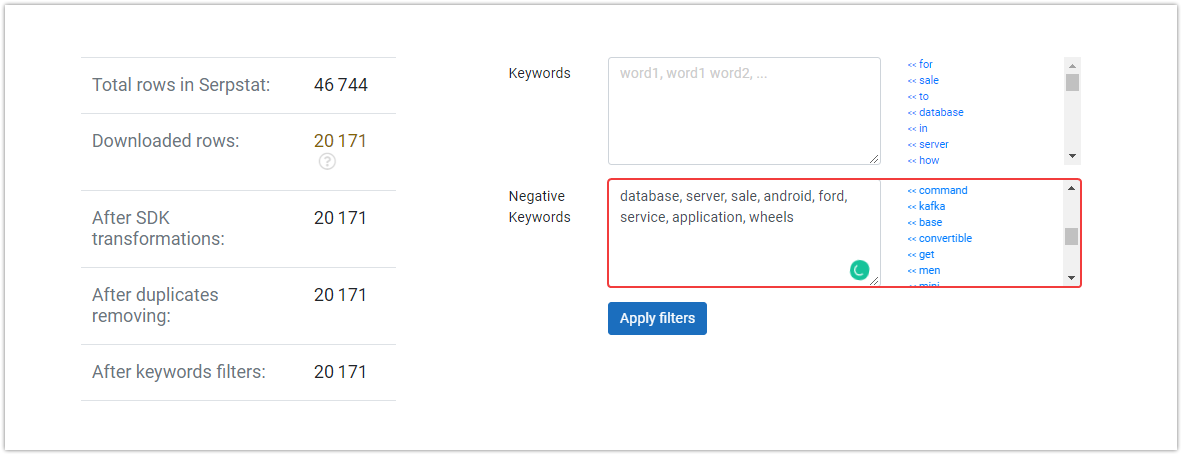This screenshot has height=455, width=1182.
Task: Add the suggested word "database" to Keywords
Action: (935, 112)
